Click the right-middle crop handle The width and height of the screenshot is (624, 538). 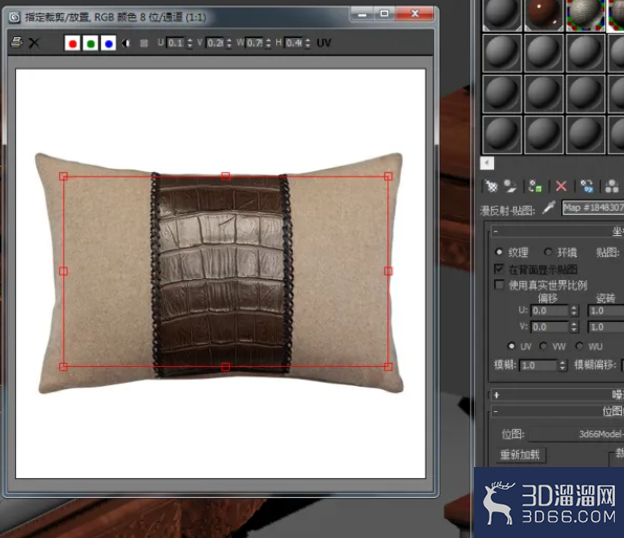[x=388, y=271]
